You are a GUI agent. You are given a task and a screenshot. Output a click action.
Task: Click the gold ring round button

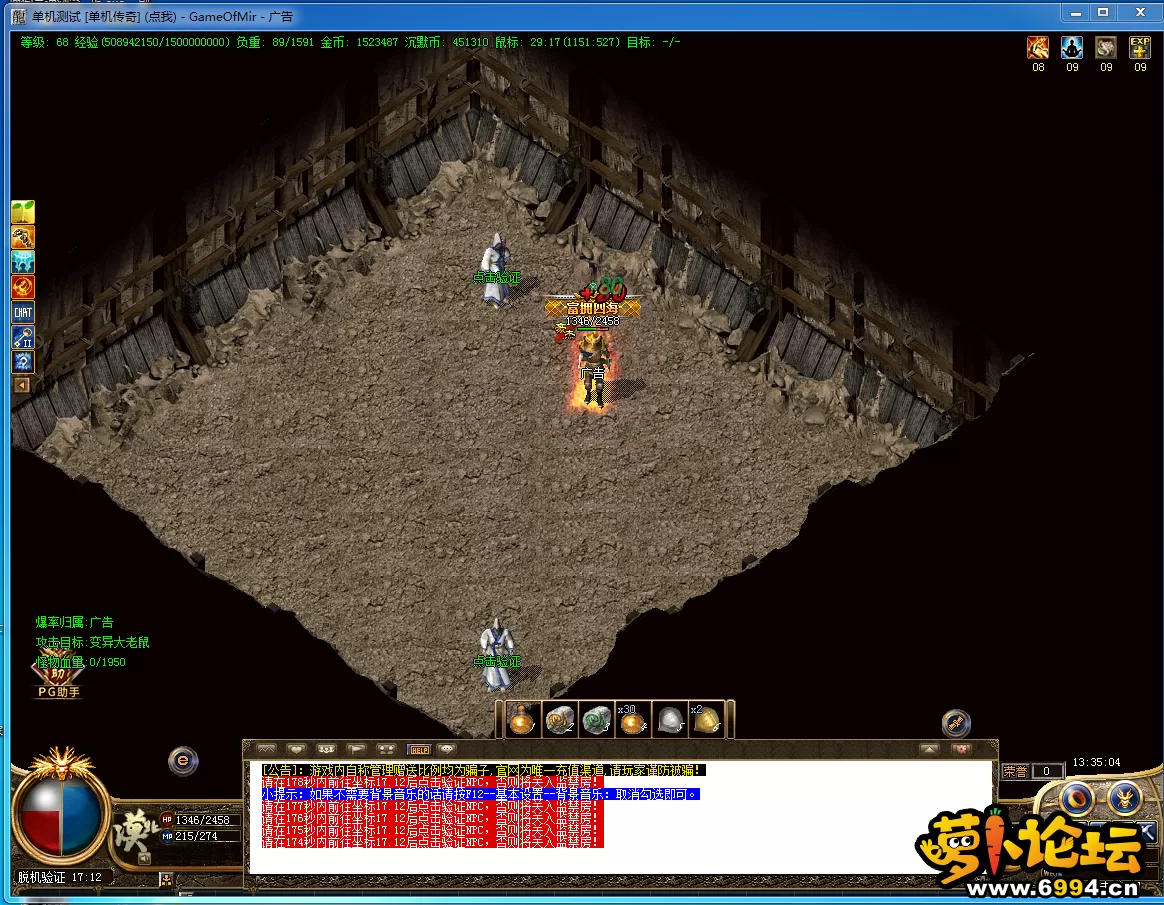[1077, 799]
